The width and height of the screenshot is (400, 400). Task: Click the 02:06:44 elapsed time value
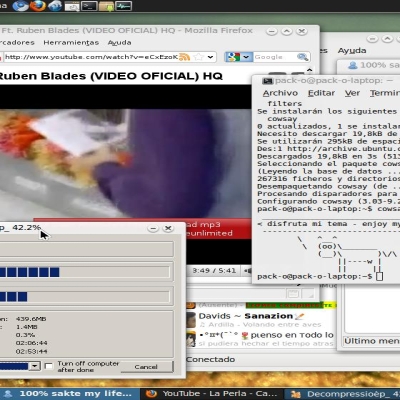(31, 343)
